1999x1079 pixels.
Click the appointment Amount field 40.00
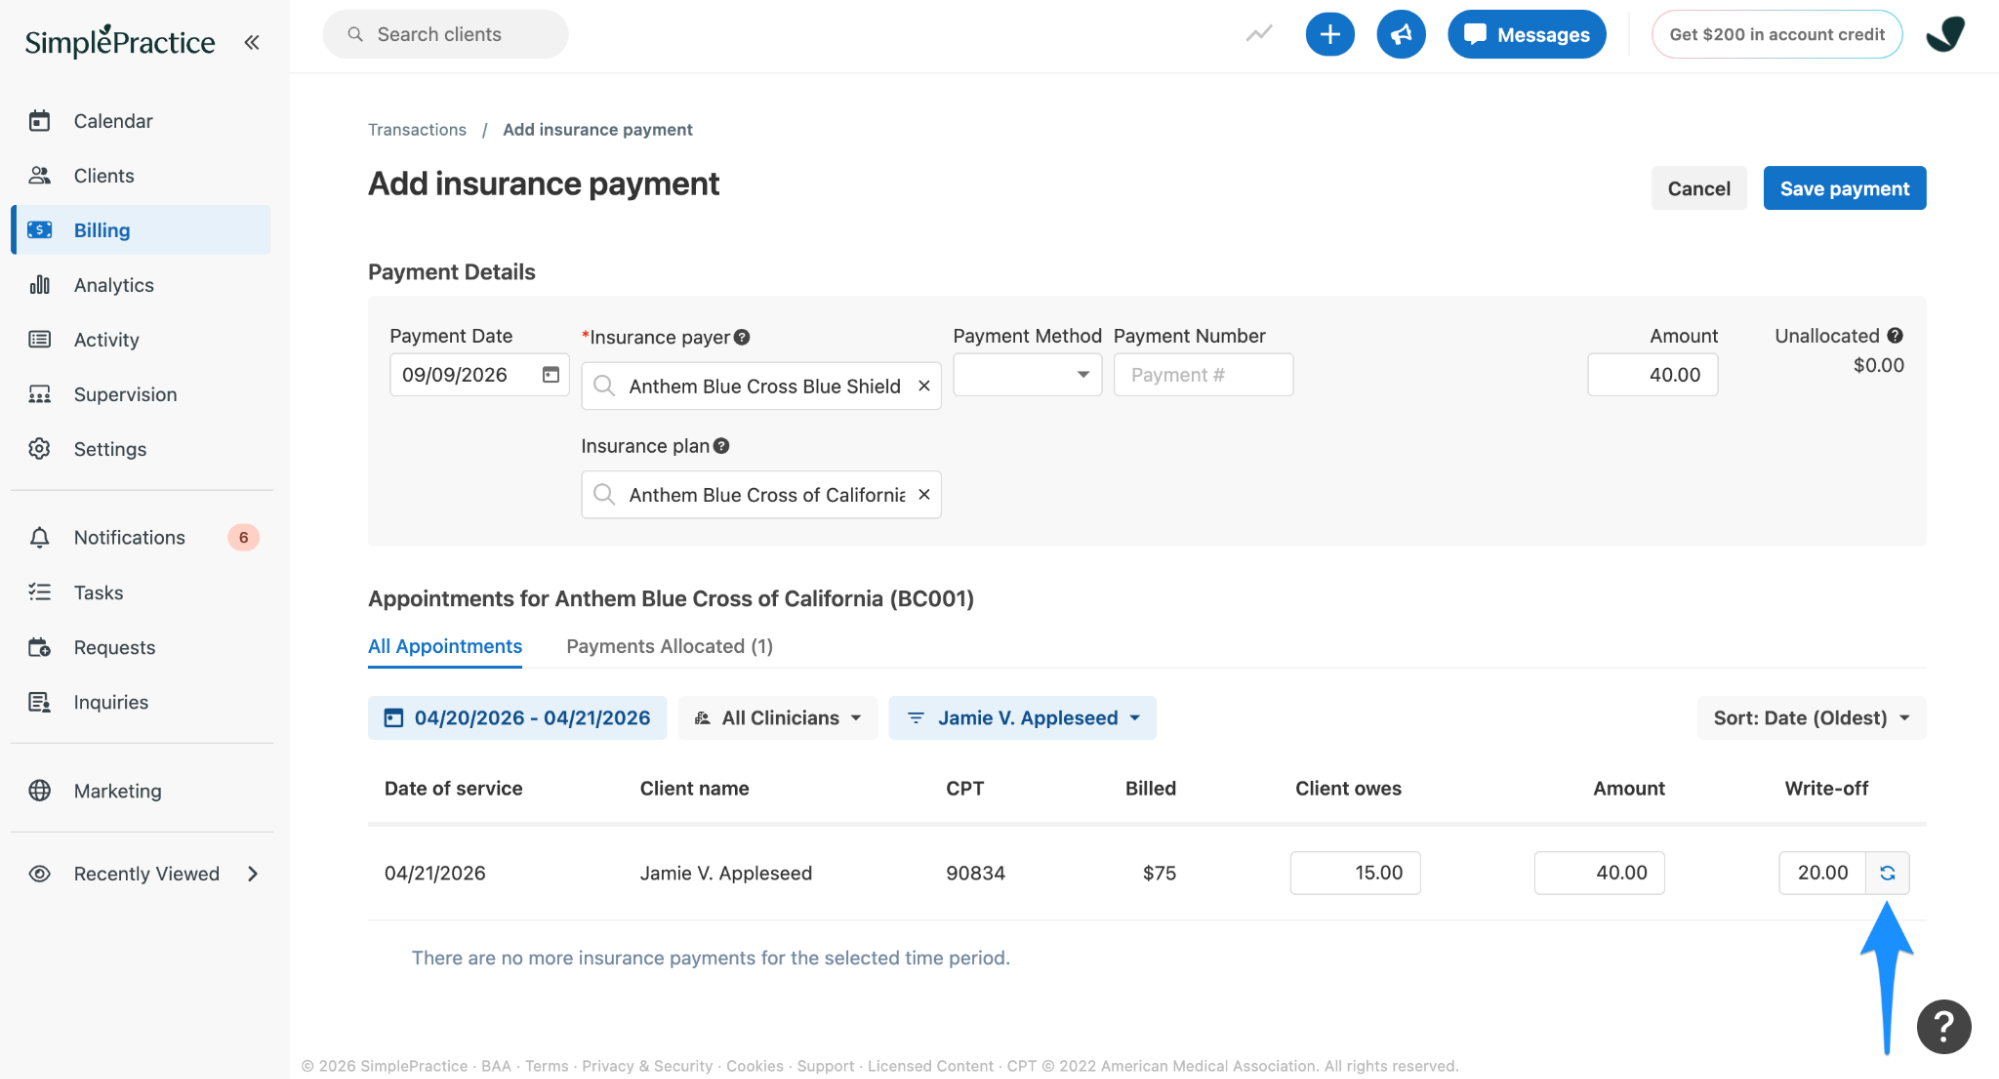[1599, 873]
